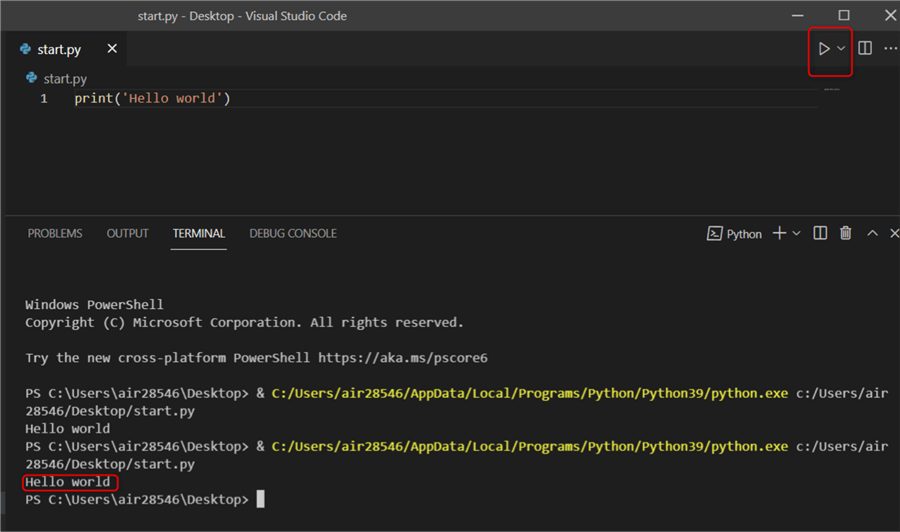Create a new terminal with the plus icon
This screenshot has height=532, width=900.
pos(779,233)
